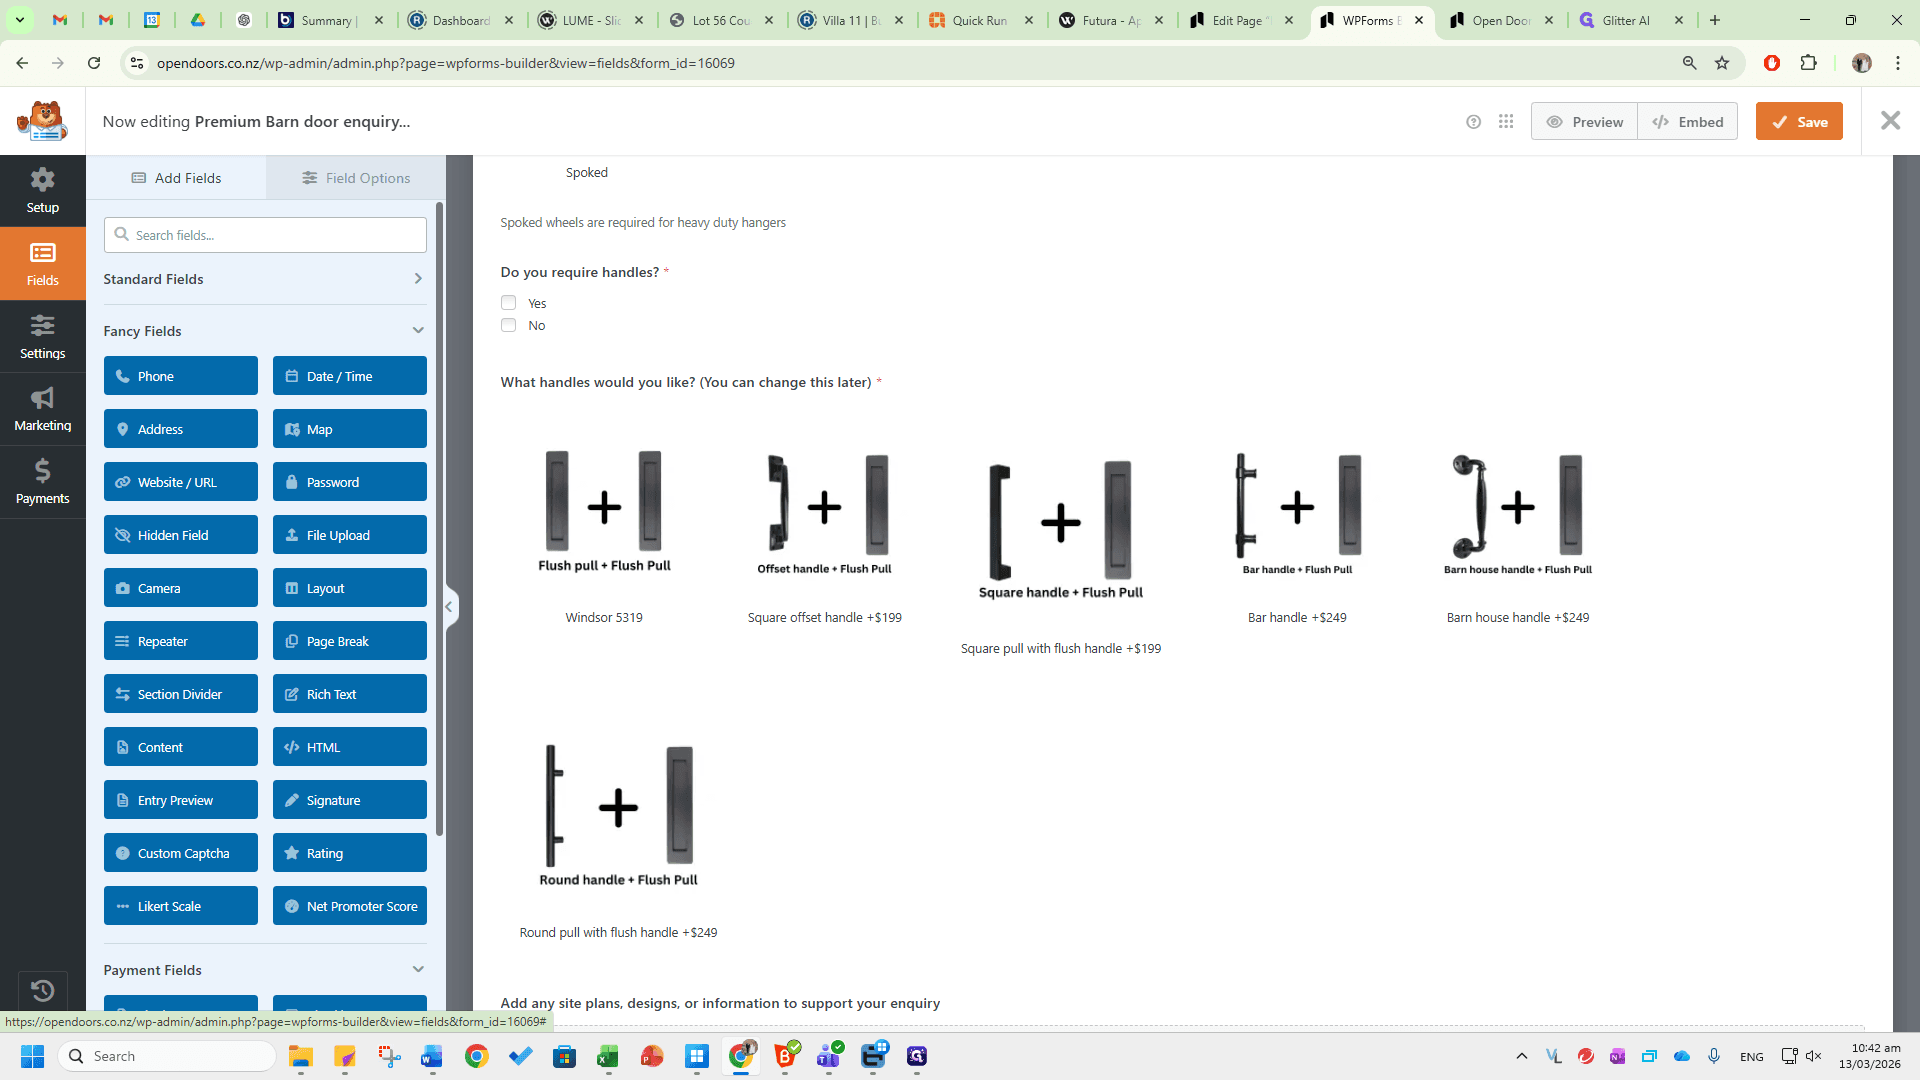Expand the Standard Fields section
The width and height of the screenshot is (1920, 1080).
pyautogui.click(x=265, y=279)
